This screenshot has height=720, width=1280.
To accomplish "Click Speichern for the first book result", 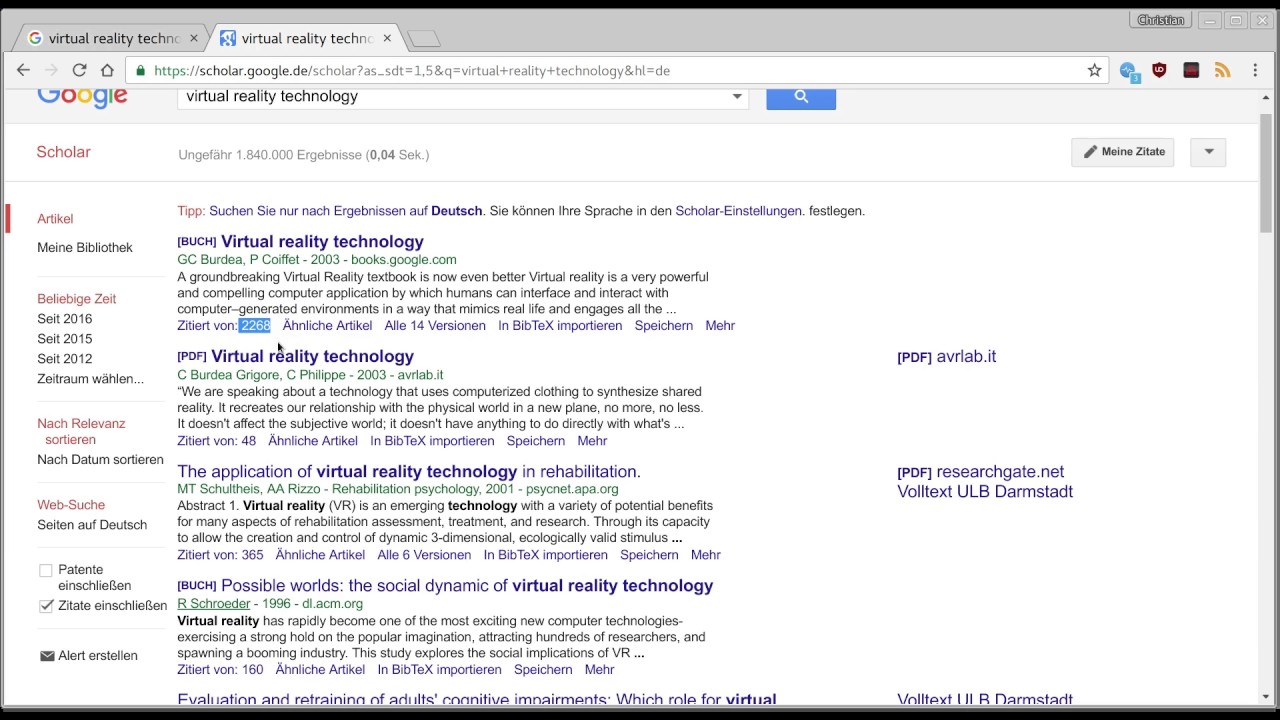I will click(664, 326).
